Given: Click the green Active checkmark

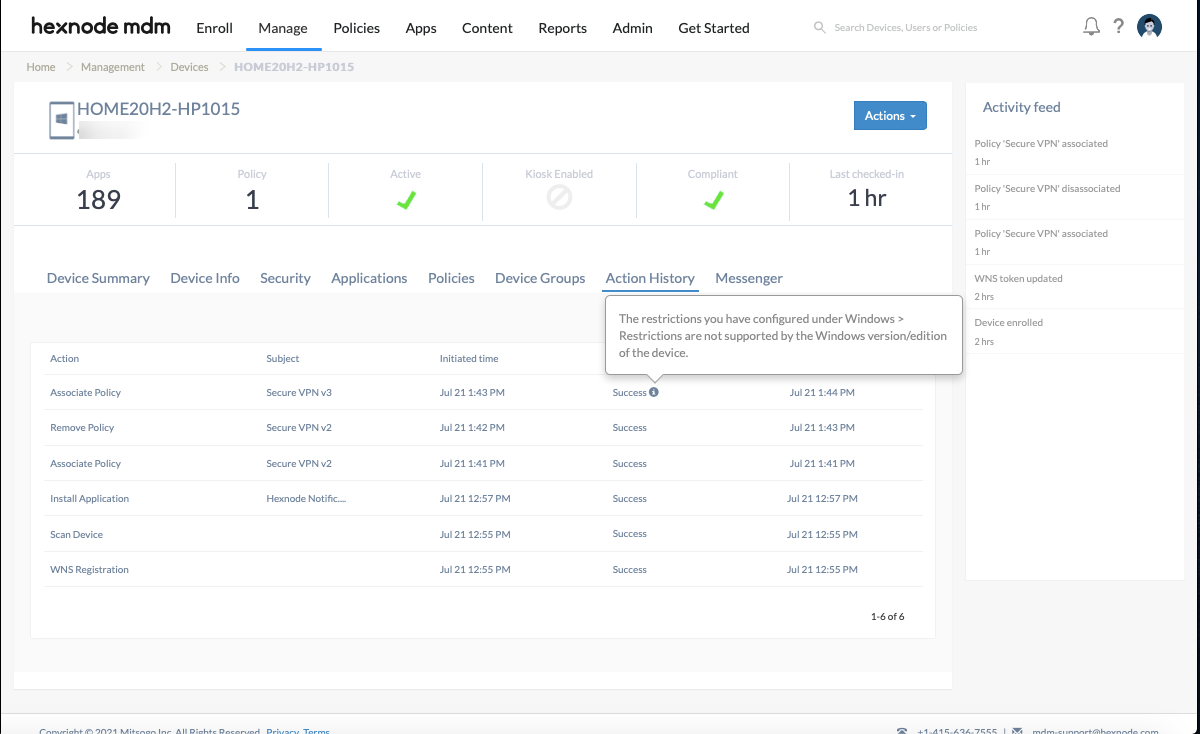Looking at the screenshot, I should tap(405, 199).
